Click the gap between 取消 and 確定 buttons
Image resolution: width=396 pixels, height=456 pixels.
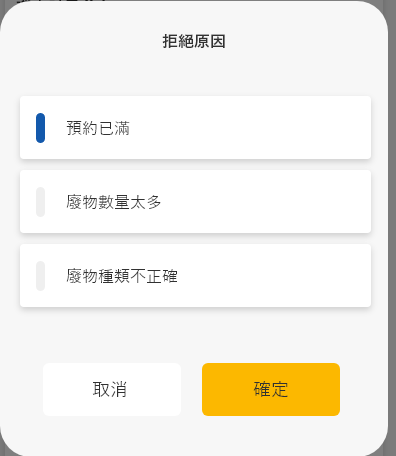click(x=191, y=389)
